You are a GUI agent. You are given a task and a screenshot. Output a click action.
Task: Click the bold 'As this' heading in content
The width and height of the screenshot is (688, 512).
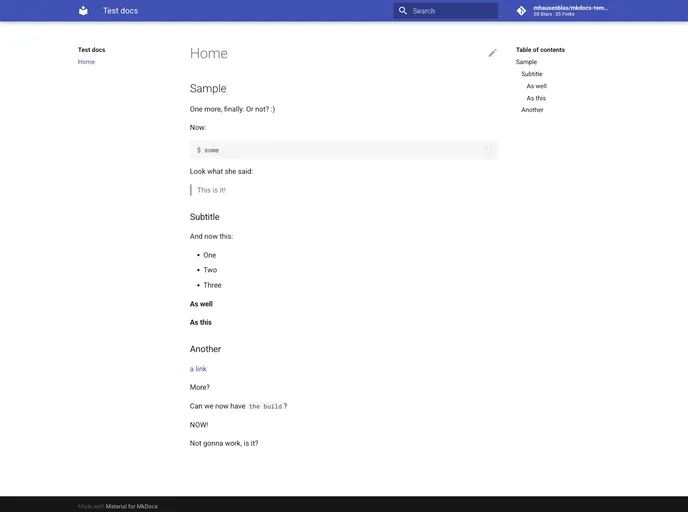[x=201, y=322]
